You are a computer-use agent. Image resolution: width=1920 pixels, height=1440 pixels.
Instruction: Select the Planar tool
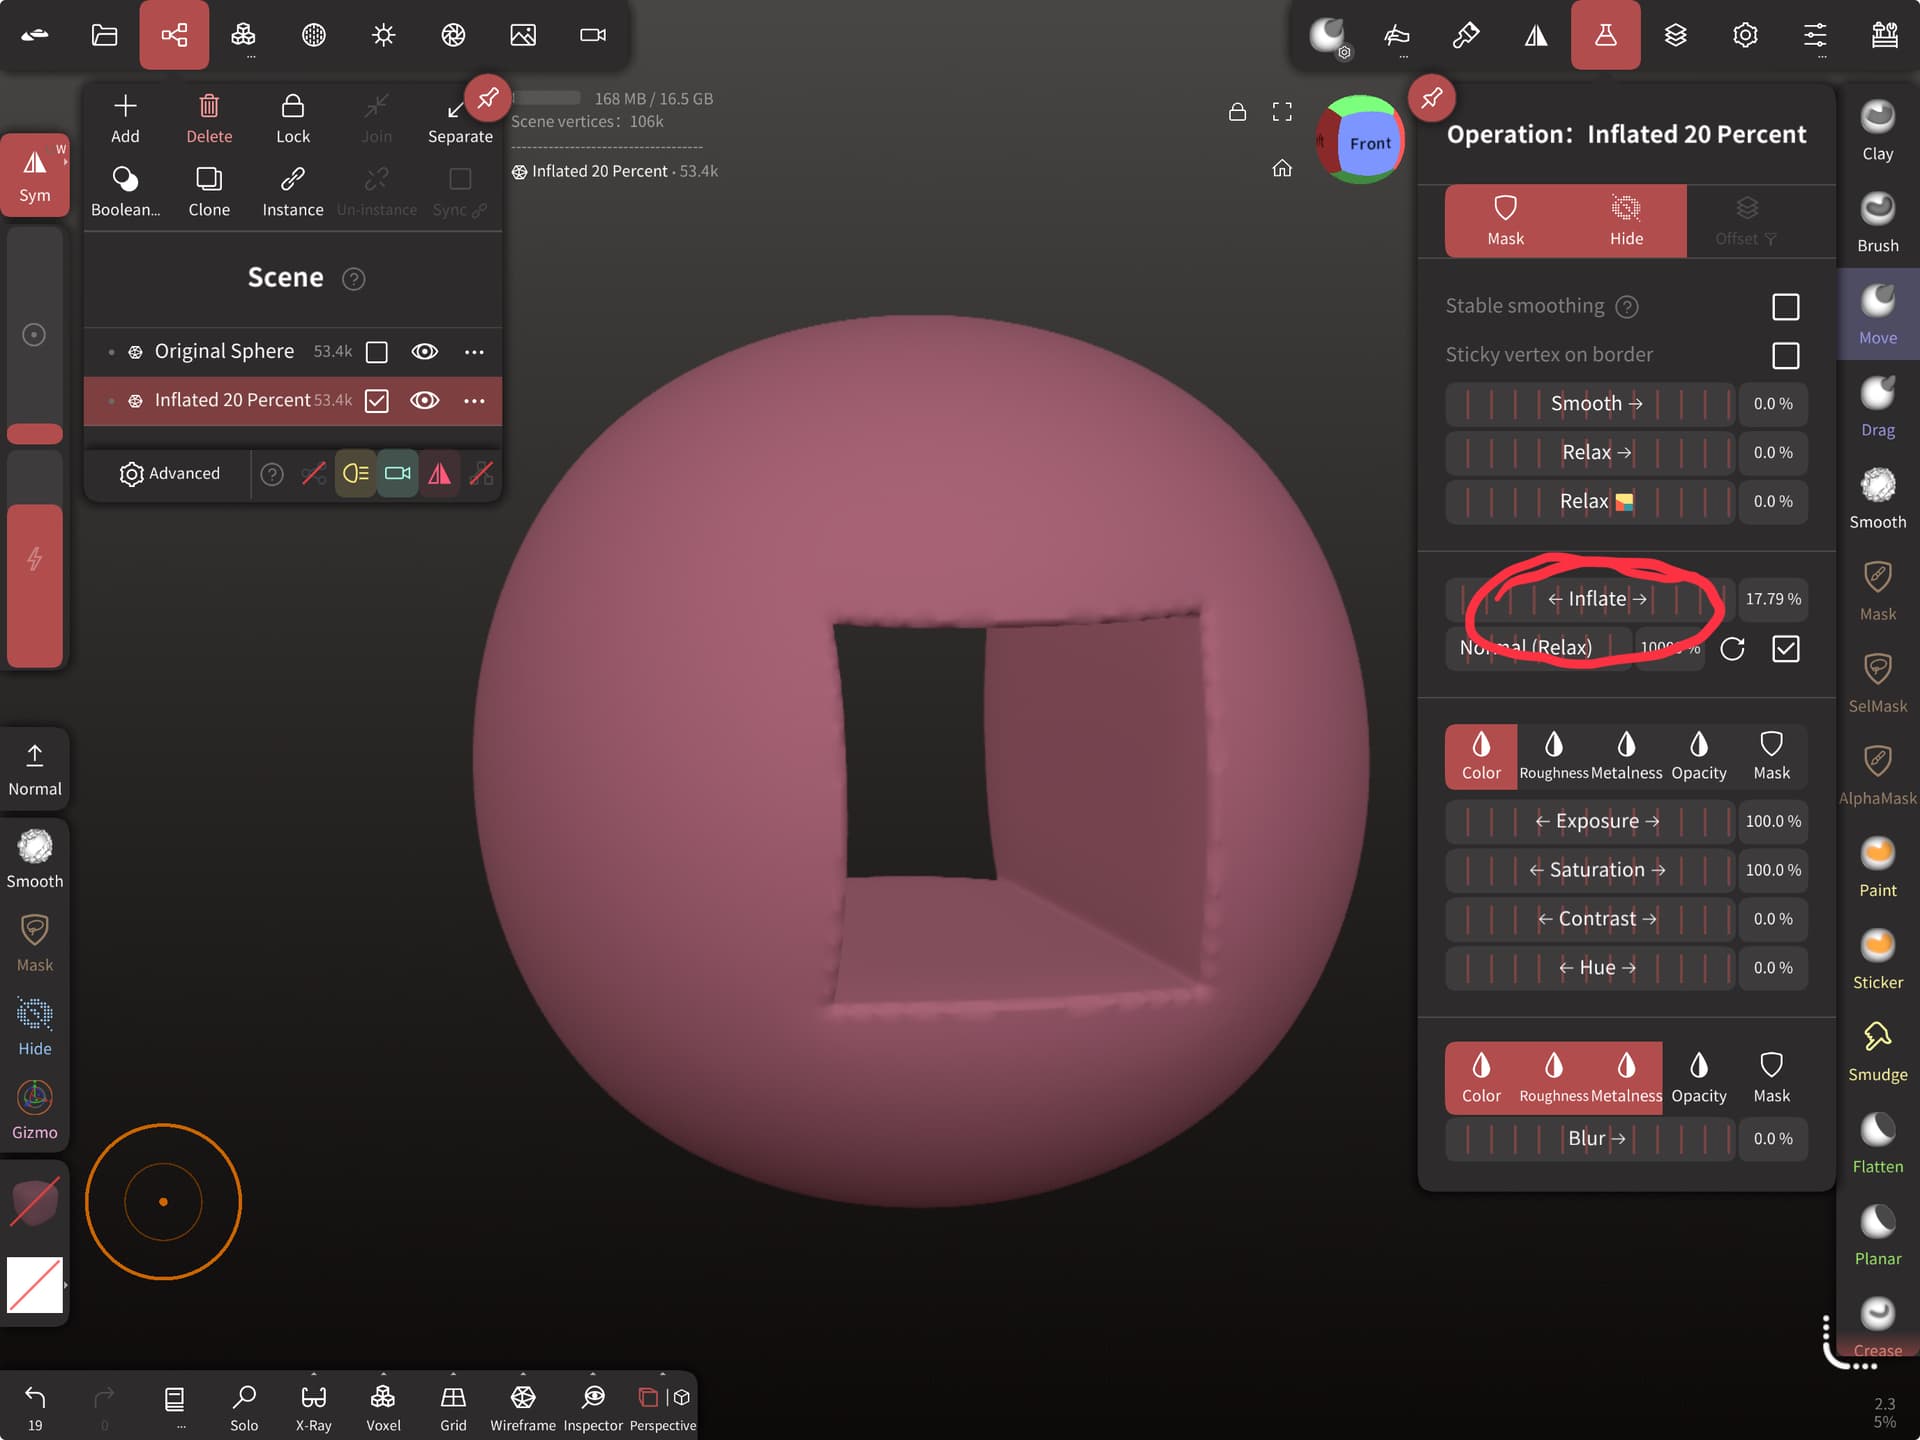[x=1877, y=1235]
